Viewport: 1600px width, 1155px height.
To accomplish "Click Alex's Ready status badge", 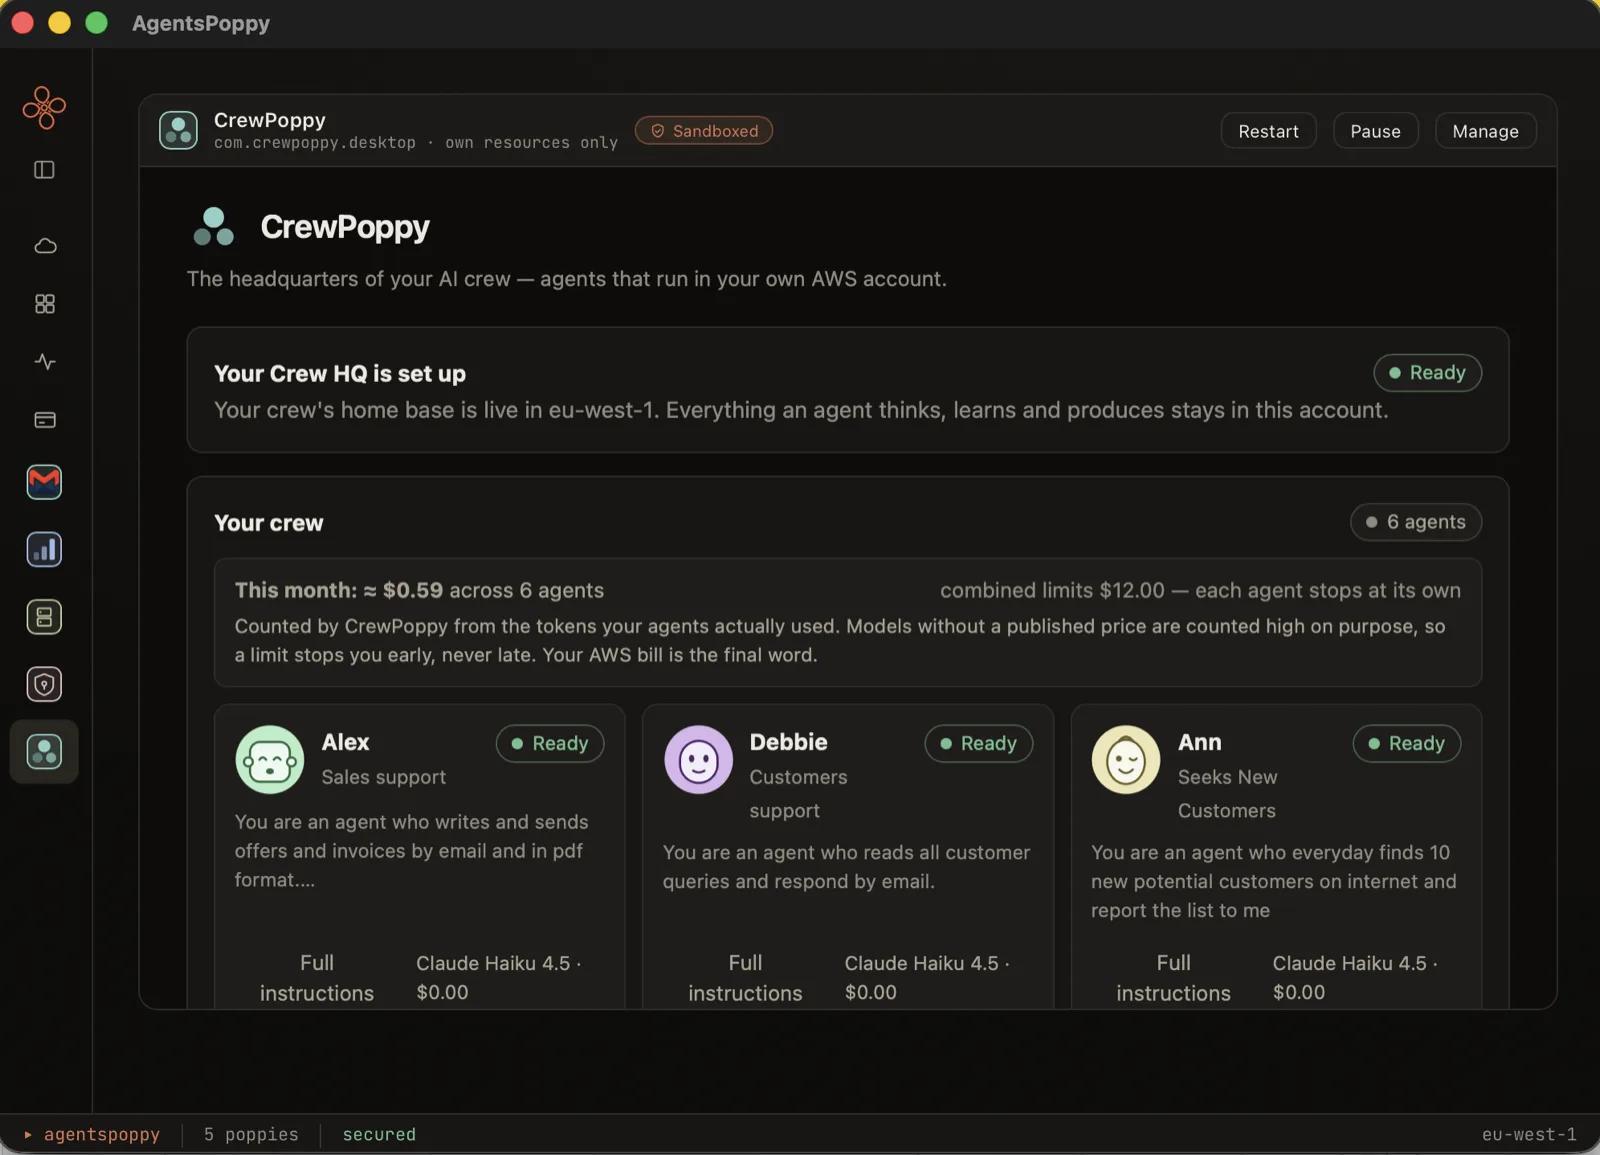I will [550, 744].
